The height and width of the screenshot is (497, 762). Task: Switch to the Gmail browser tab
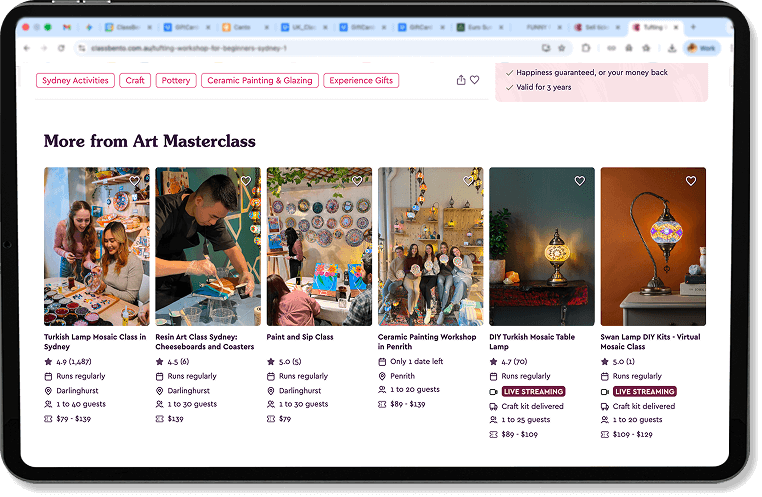(66, 27)
